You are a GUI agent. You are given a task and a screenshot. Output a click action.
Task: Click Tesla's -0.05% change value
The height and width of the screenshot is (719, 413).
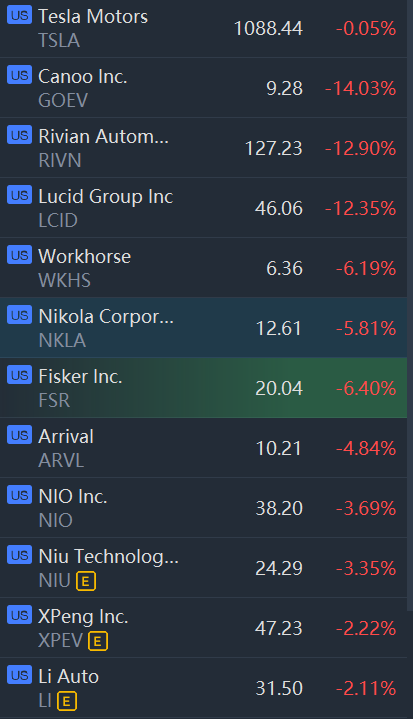[365, 28]
